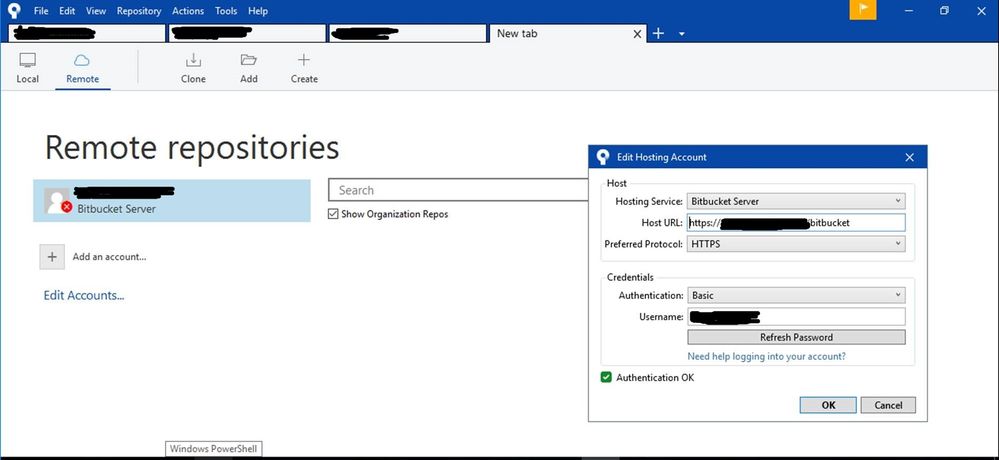Click the Host URL input field
This screenshot has width=999, height=460.
[796, 222]
